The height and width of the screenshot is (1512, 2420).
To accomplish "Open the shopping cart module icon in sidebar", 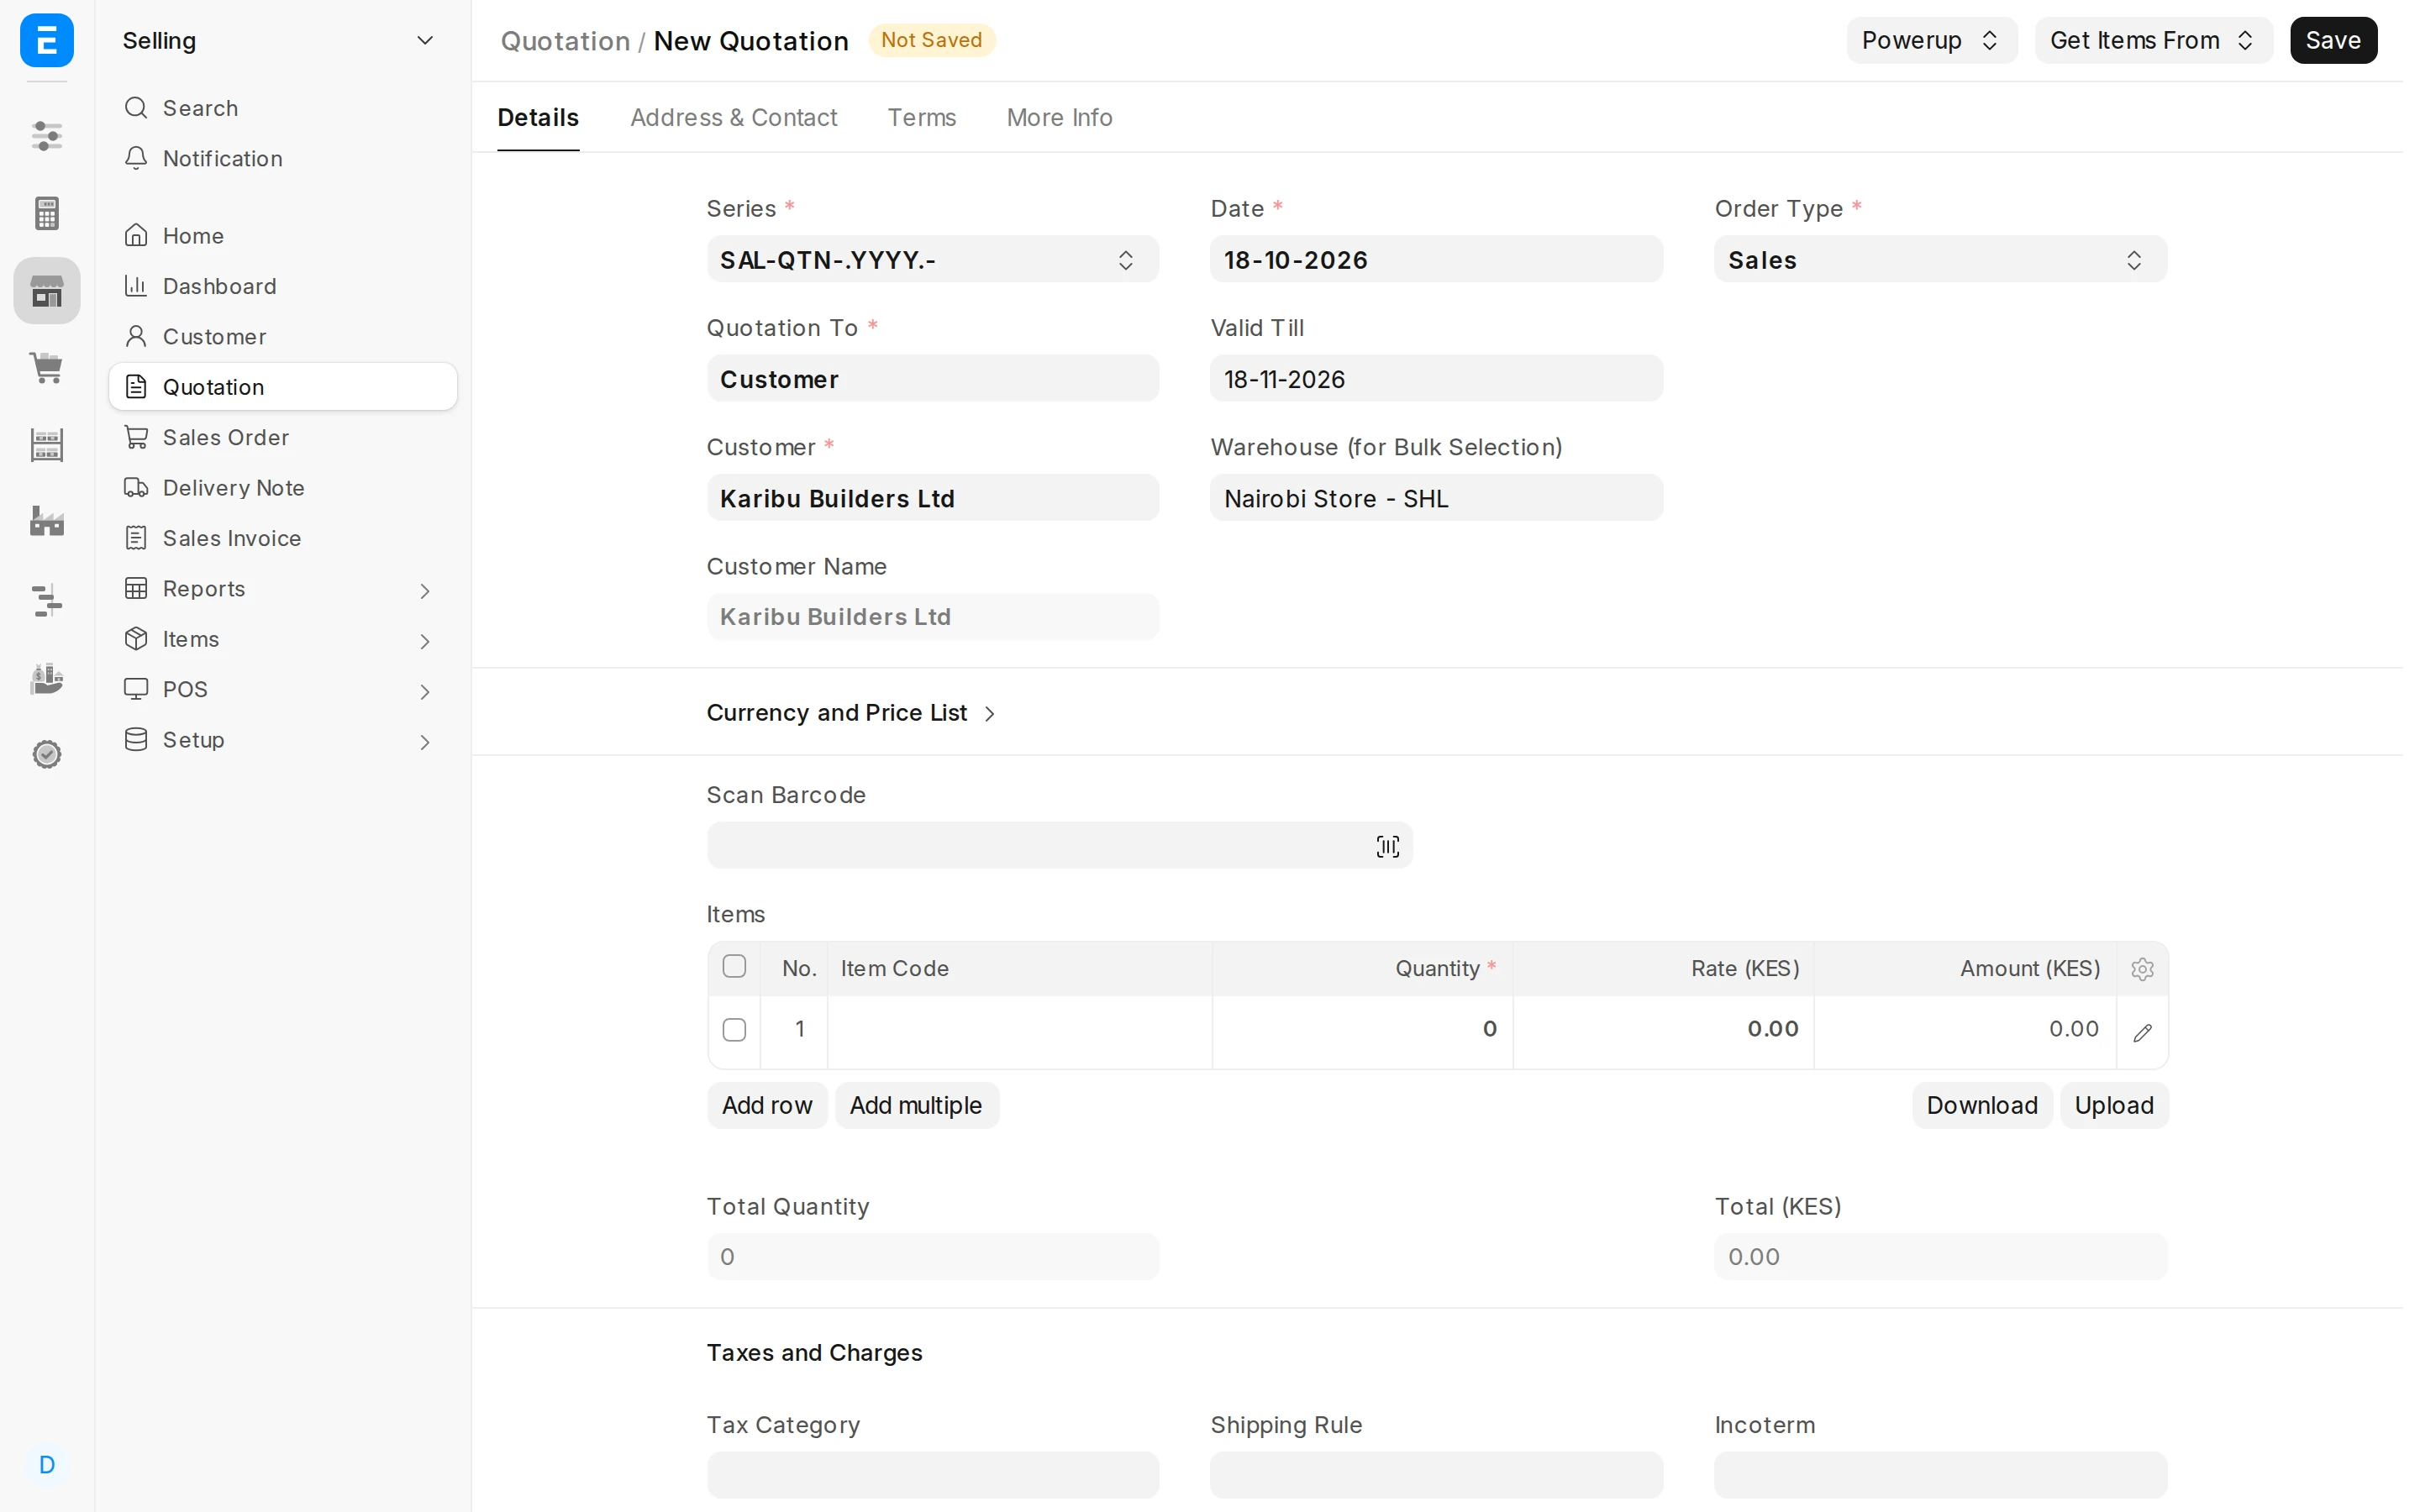I will [46, 367].
